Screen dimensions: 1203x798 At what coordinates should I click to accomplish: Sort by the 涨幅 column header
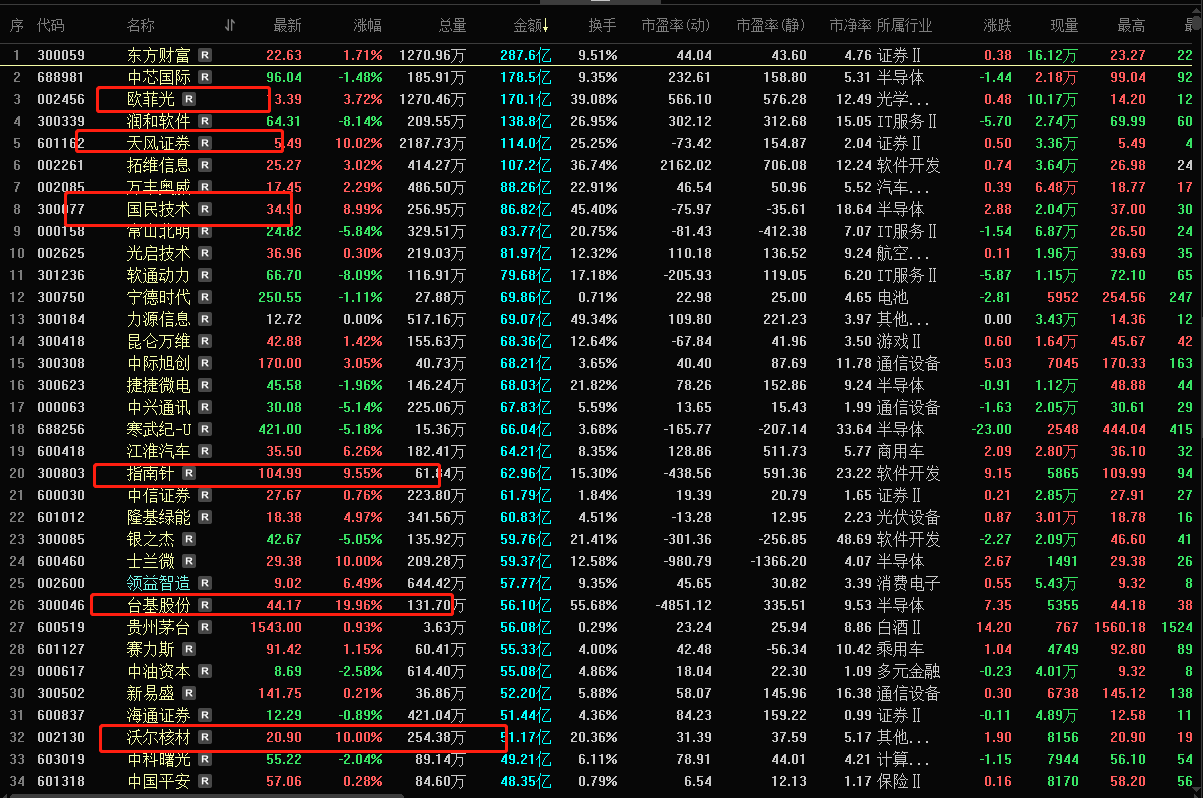point(367,25)
